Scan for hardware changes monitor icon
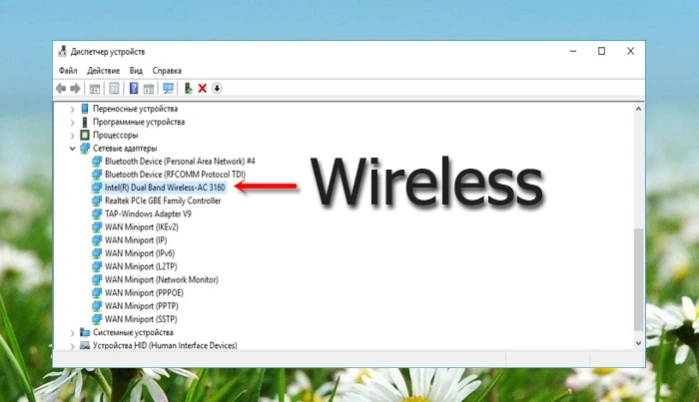699x402 pixels. (168, 88)
